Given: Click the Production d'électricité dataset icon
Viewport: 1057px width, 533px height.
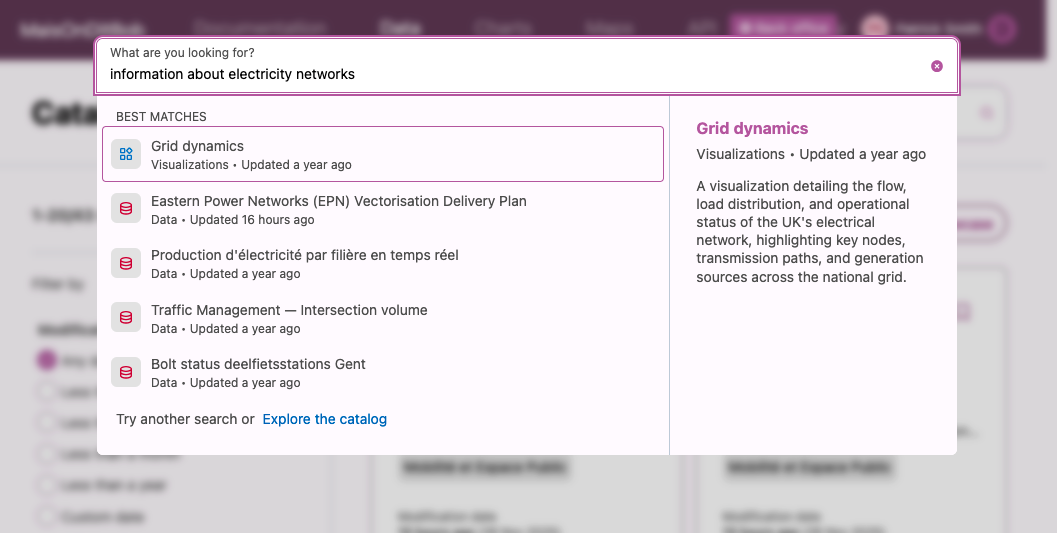Looking at the screenshot, I should 126,264.
